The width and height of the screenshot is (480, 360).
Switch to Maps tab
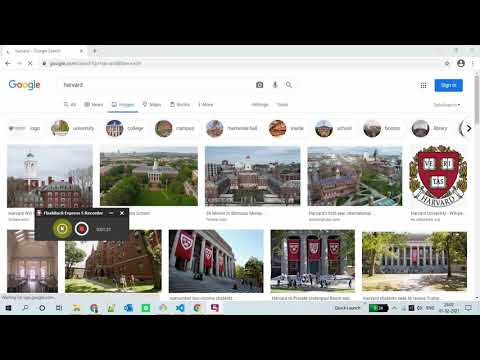click(152, 104)
